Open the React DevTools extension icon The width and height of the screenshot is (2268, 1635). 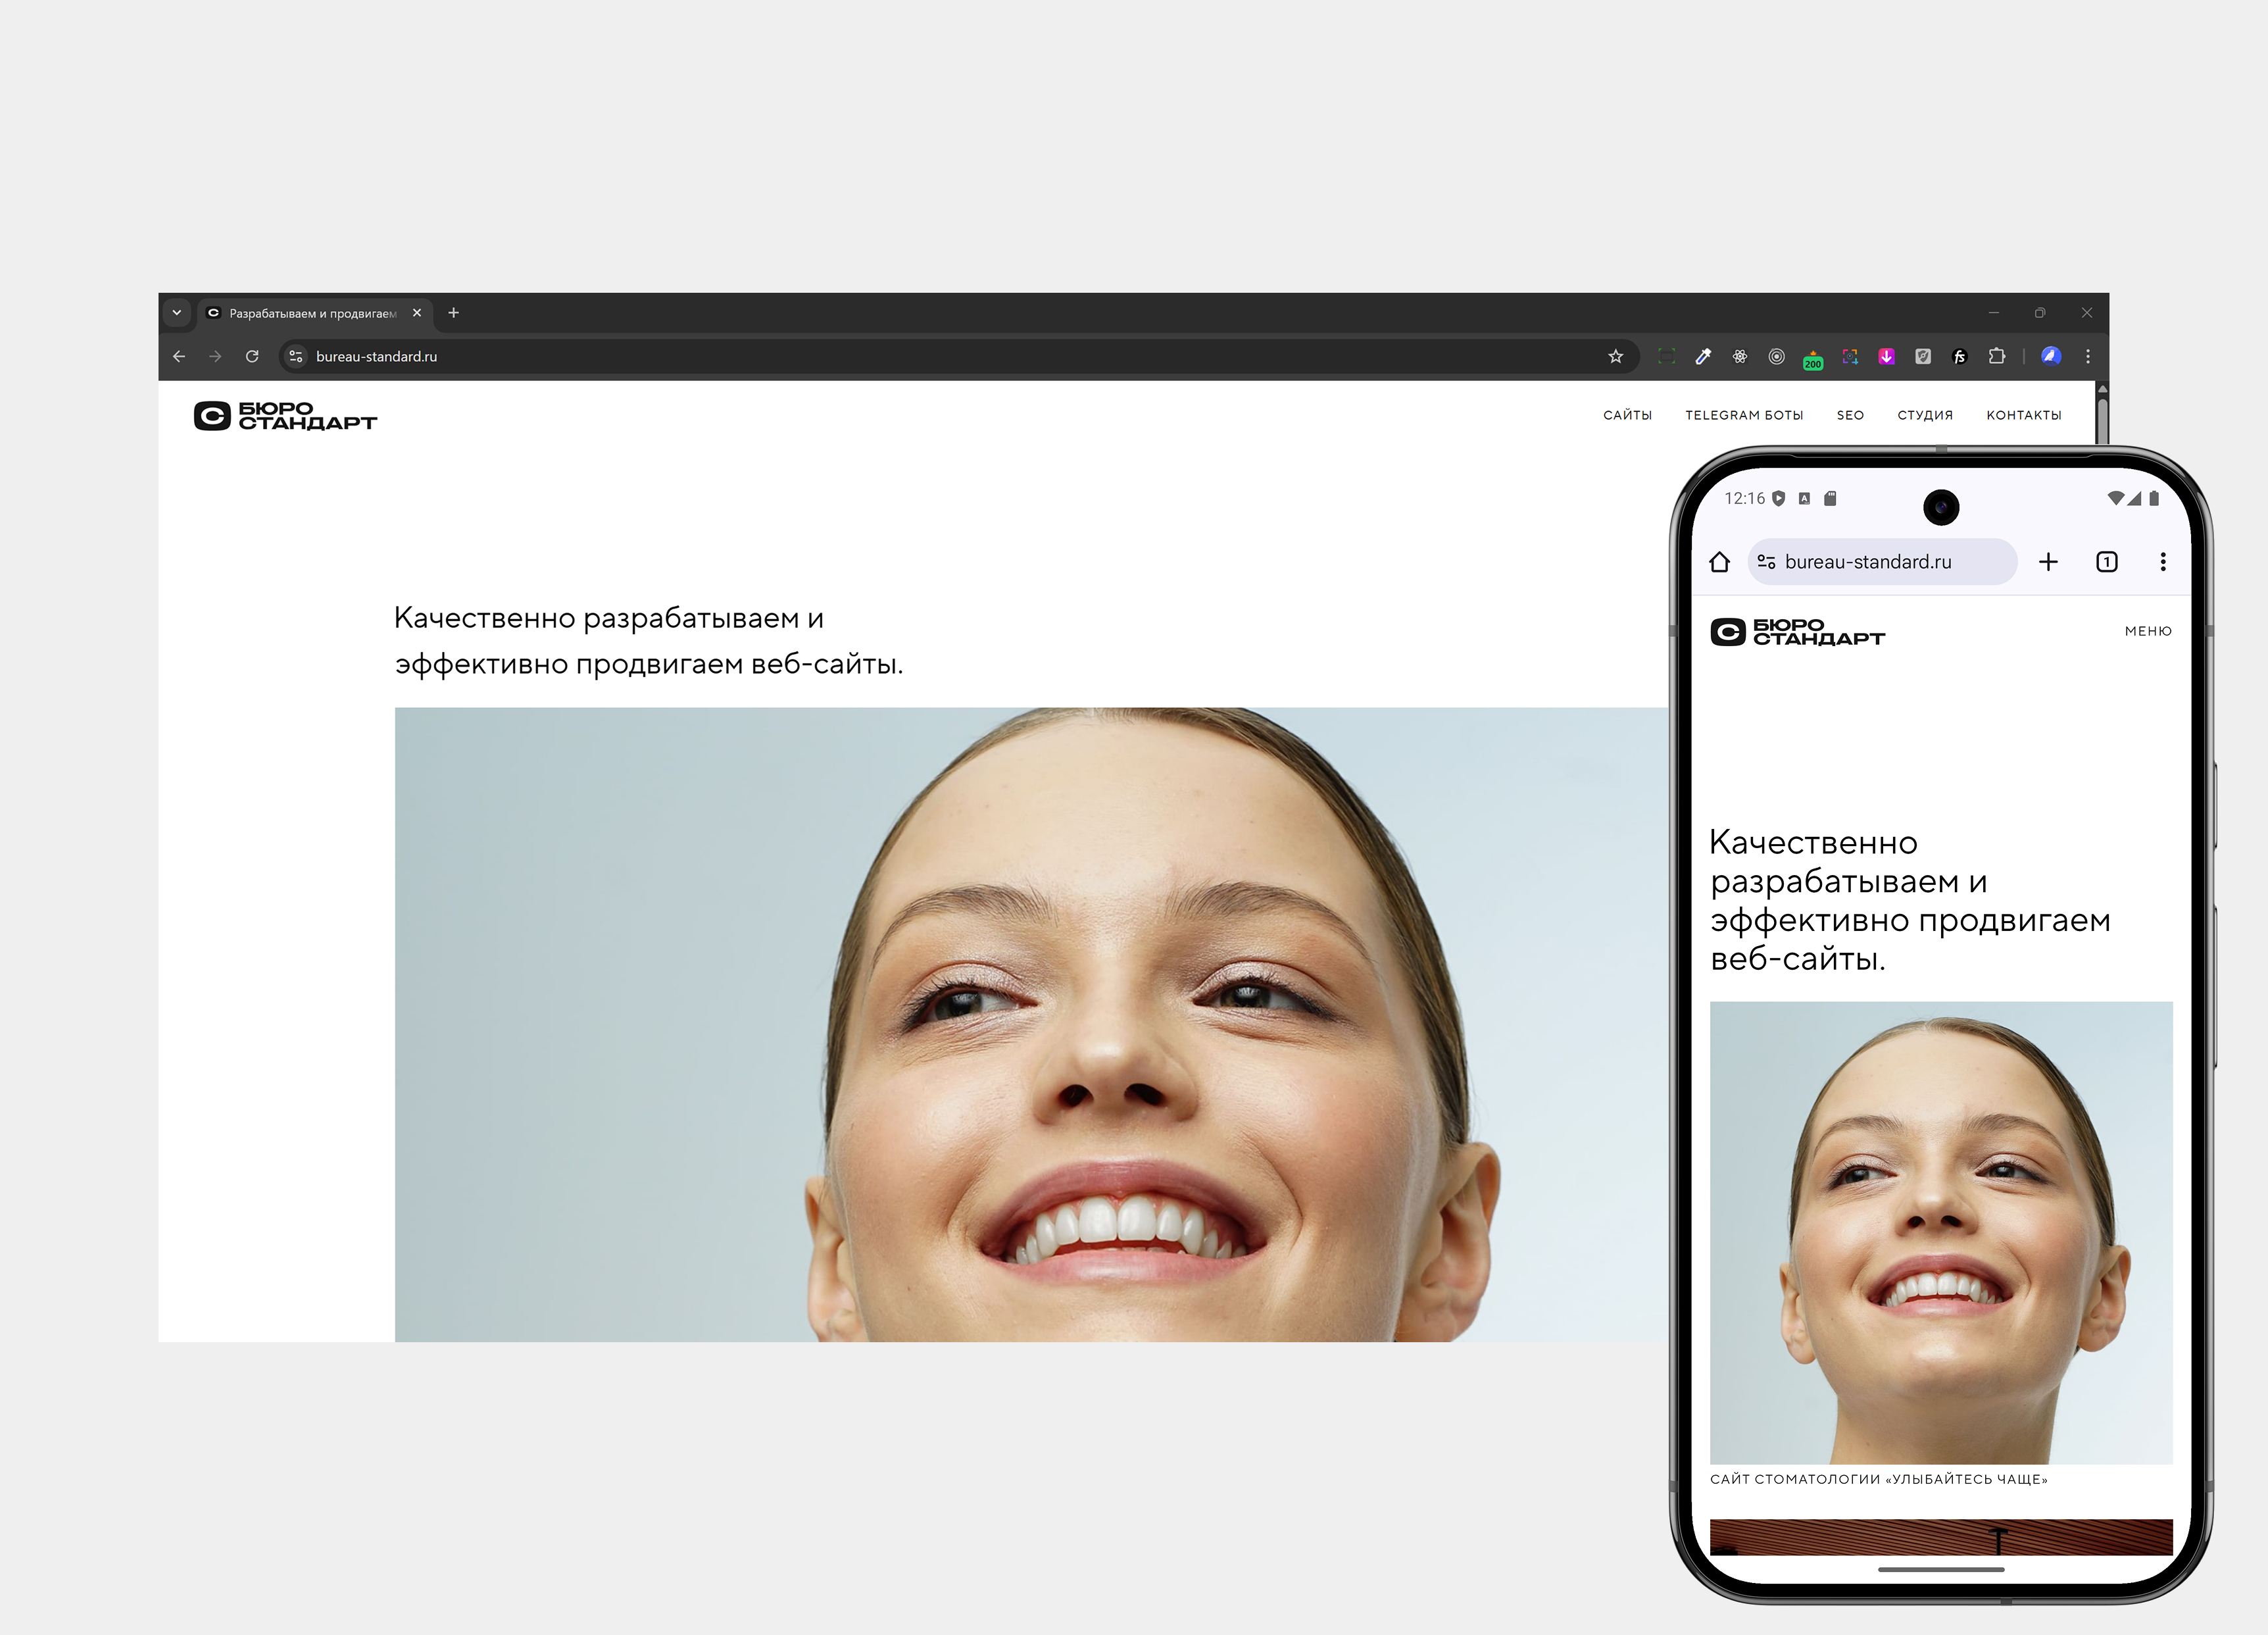(1740, 357)
